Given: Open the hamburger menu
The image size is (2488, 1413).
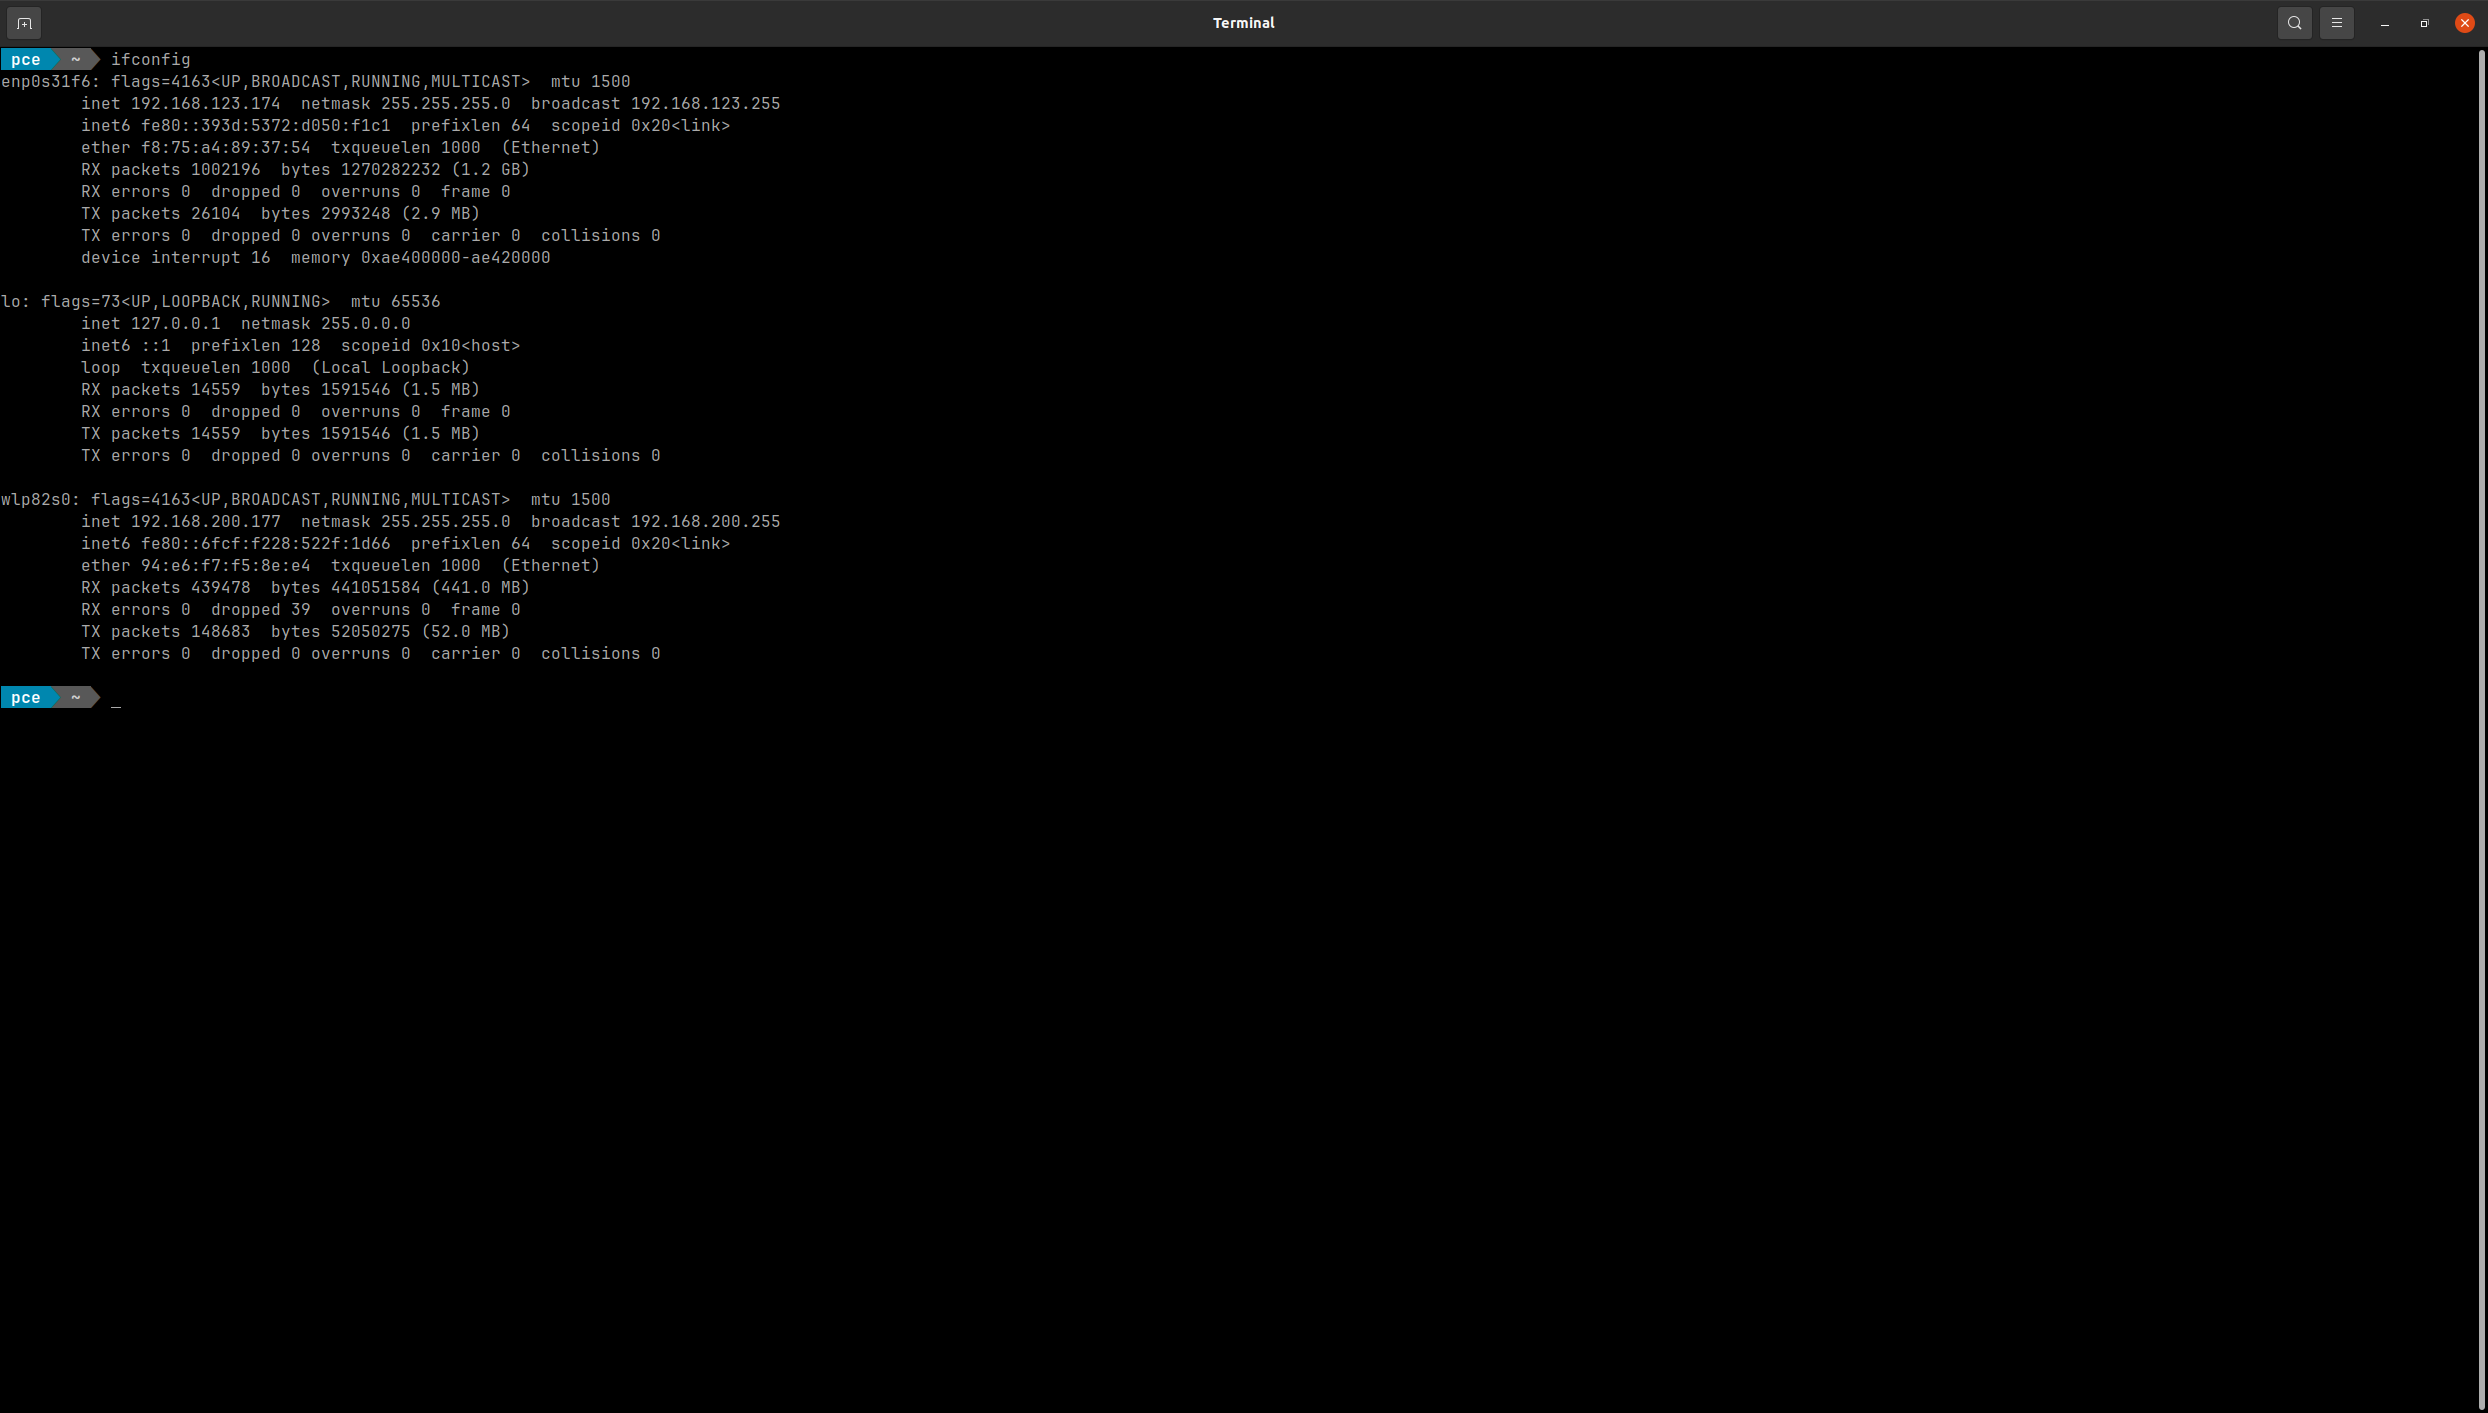Looking at the screenshot, I should pyautogui.click(x=2337, y=23).
